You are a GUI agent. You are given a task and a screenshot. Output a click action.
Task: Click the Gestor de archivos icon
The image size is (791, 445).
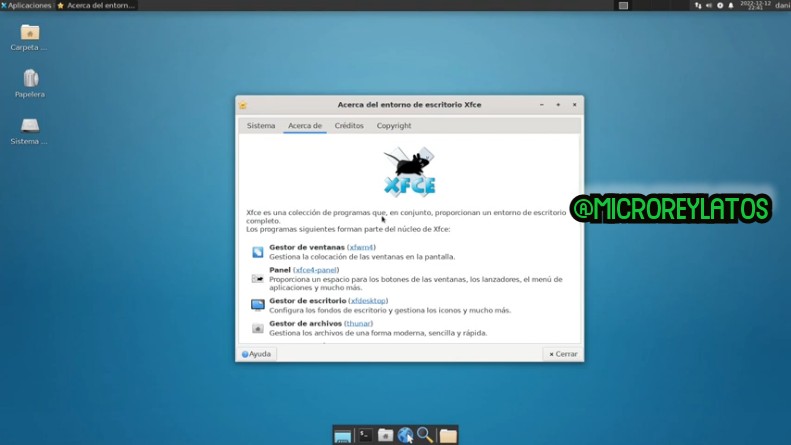(257, 328)
